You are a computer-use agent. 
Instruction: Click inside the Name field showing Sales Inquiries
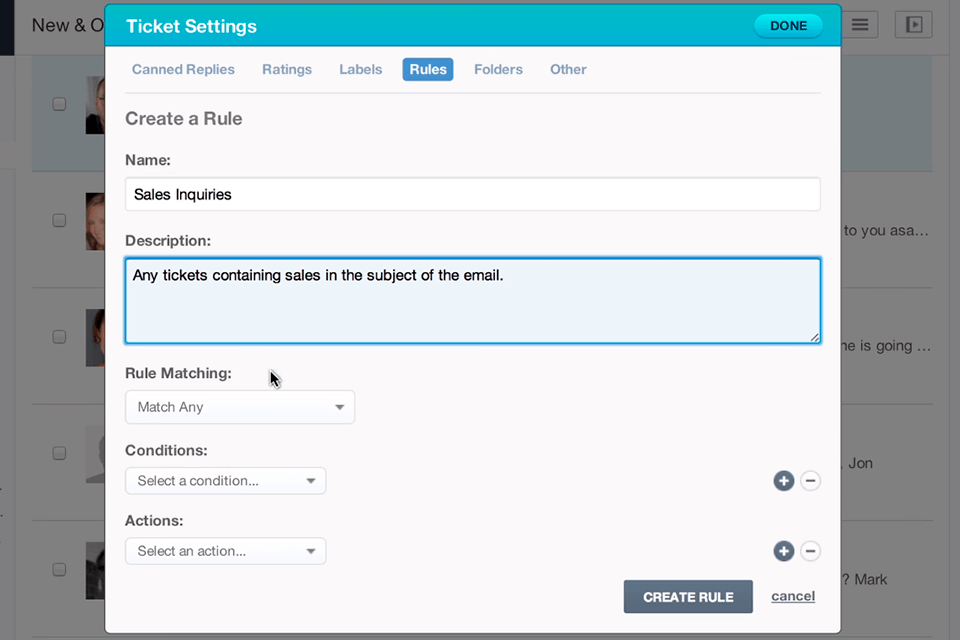[472, 193]
